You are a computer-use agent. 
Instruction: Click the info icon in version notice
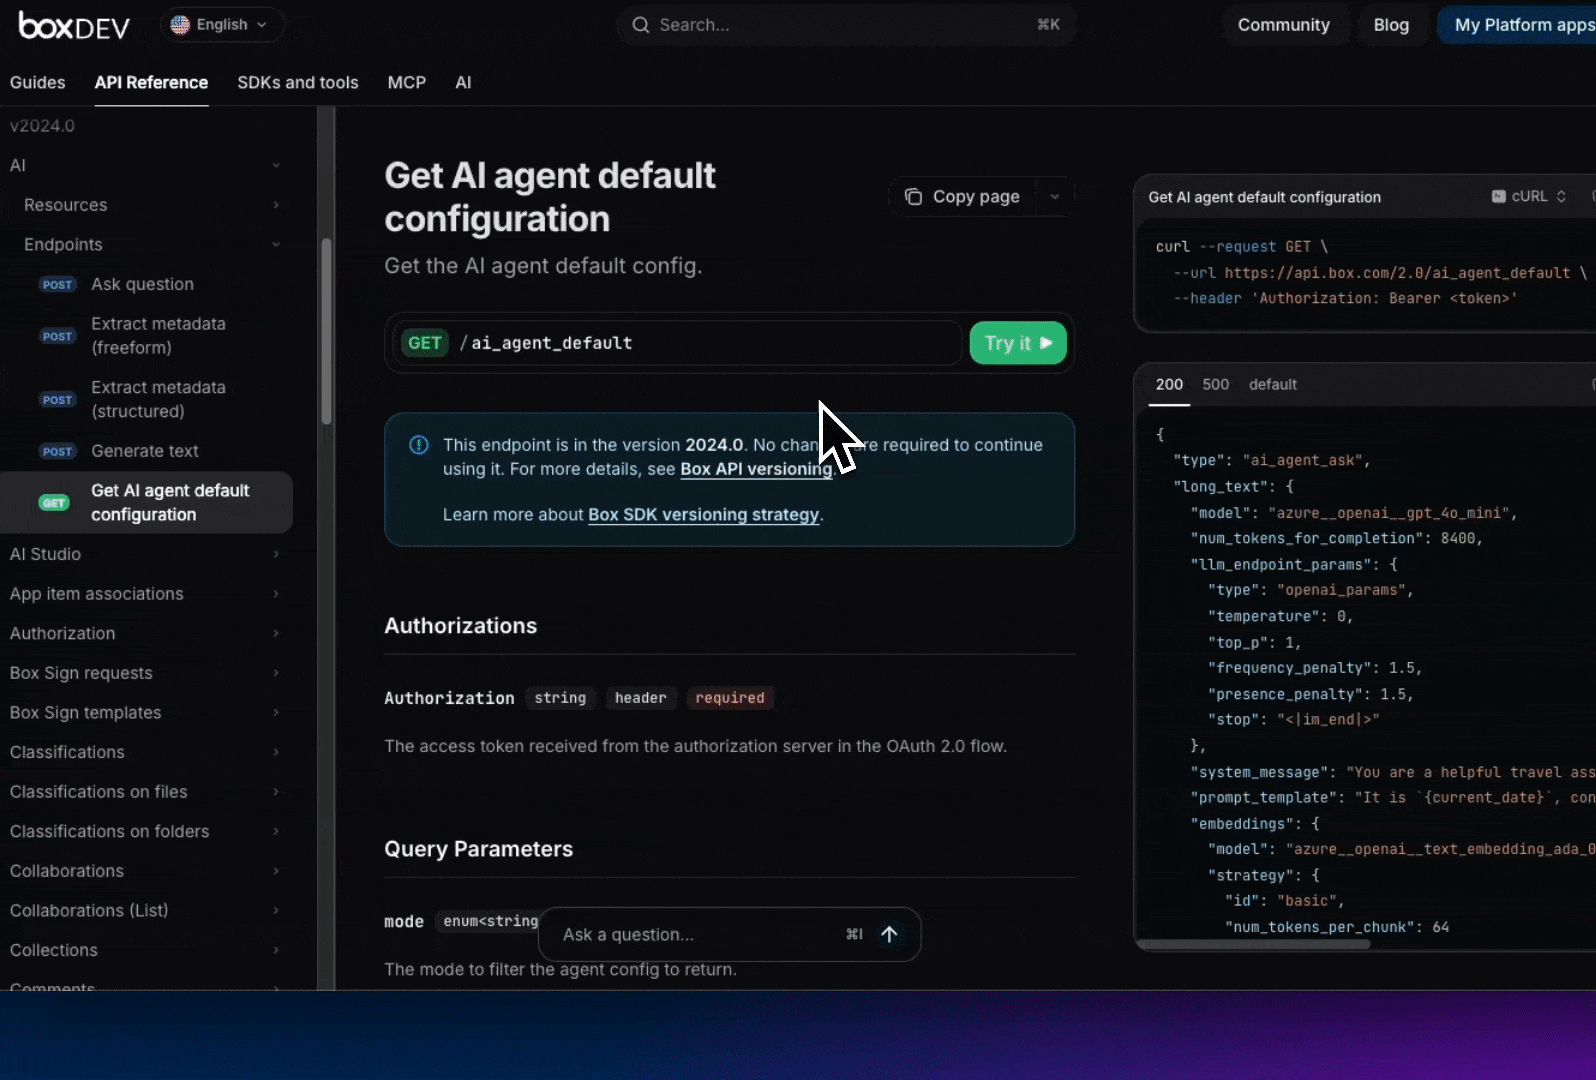click(419, 445)
